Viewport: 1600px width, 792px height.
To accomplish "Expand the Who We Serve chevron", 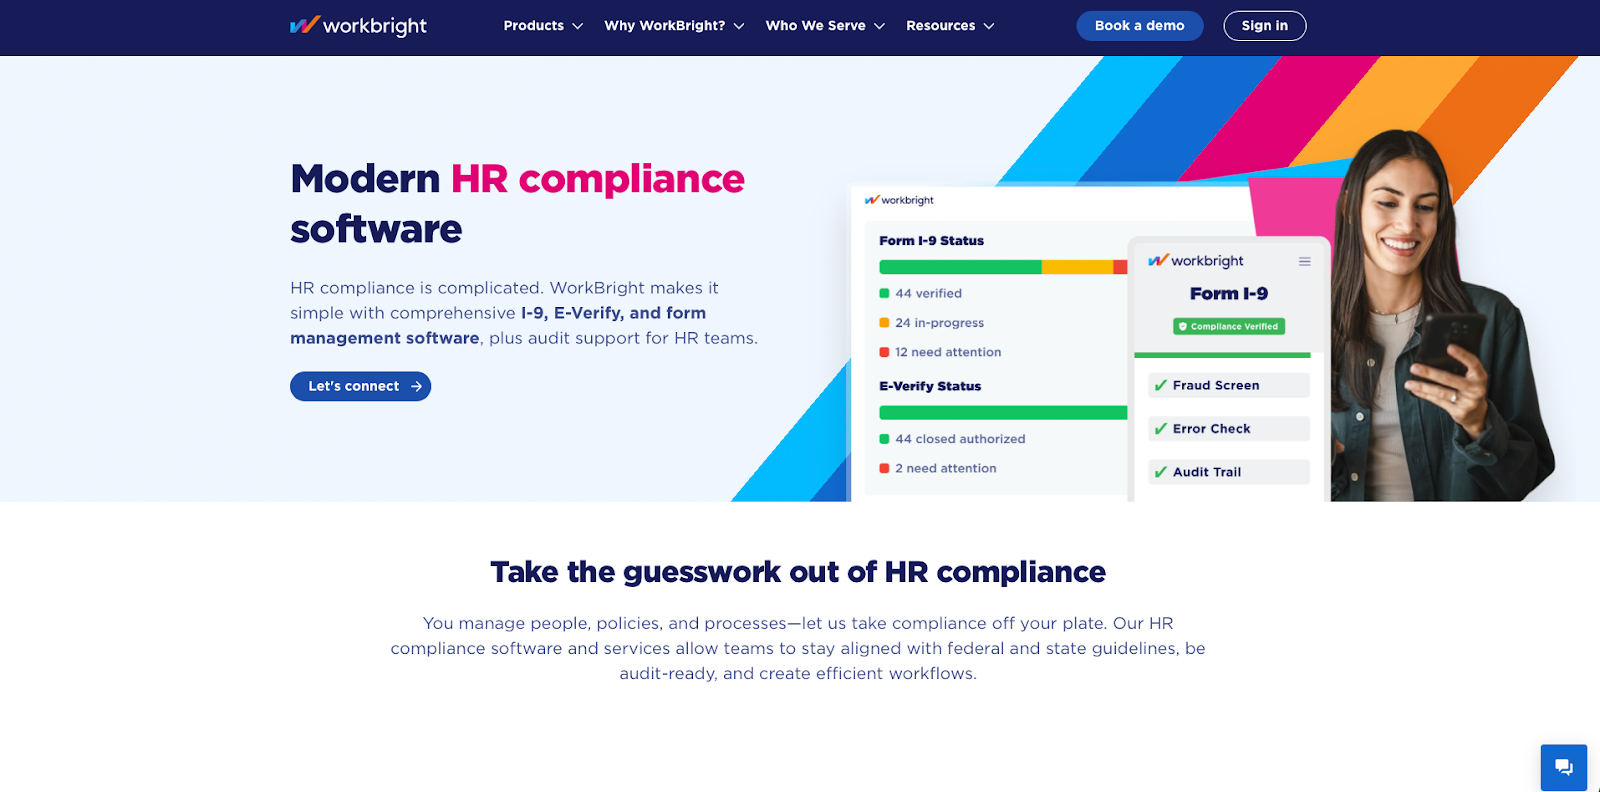I will (879, 26).
